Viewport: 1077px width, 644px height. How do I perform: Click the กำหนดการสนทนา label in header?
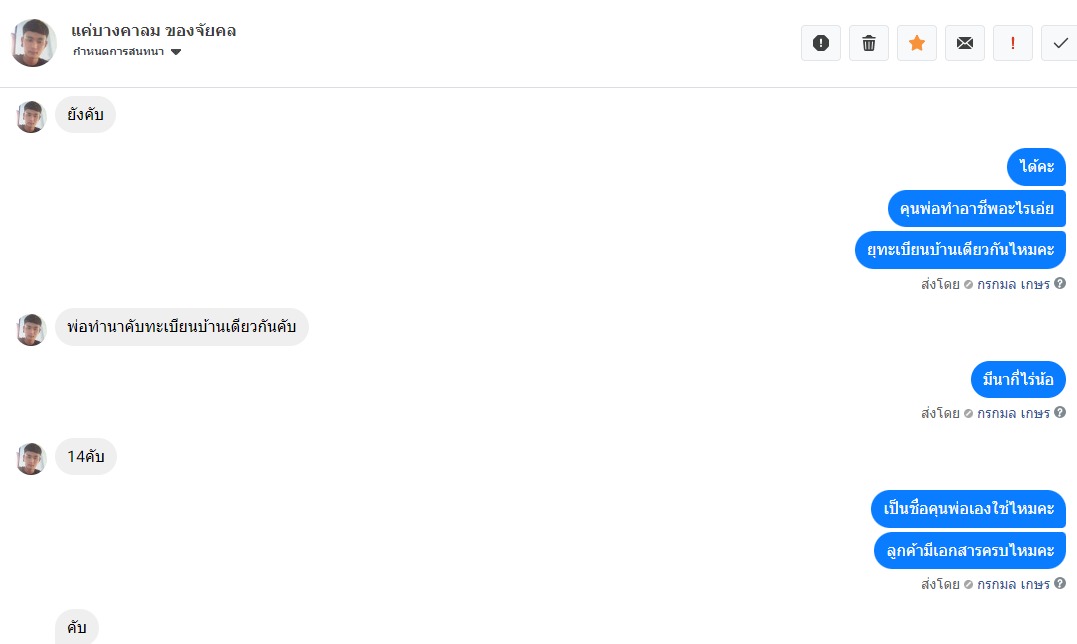point(118,52)
